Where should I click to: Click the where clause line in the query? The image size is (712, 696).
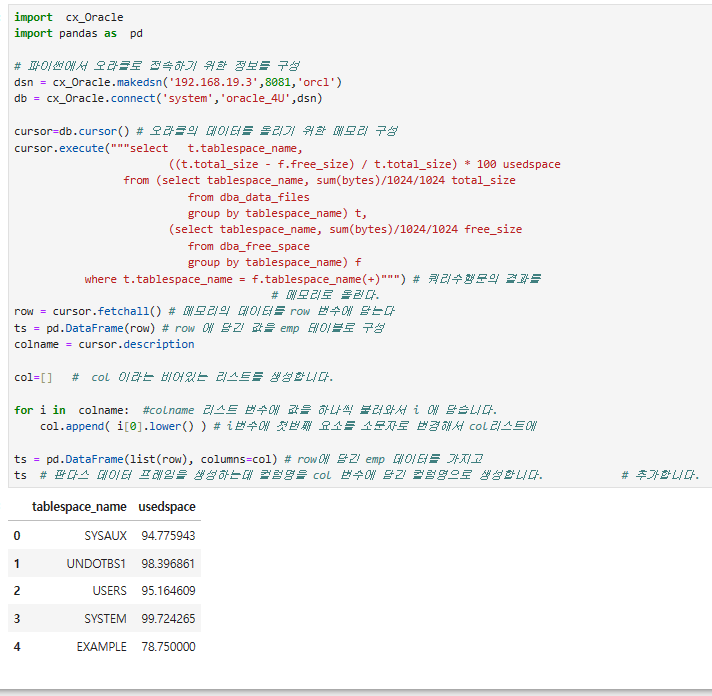pyautogui.click(x=312, y=279)
